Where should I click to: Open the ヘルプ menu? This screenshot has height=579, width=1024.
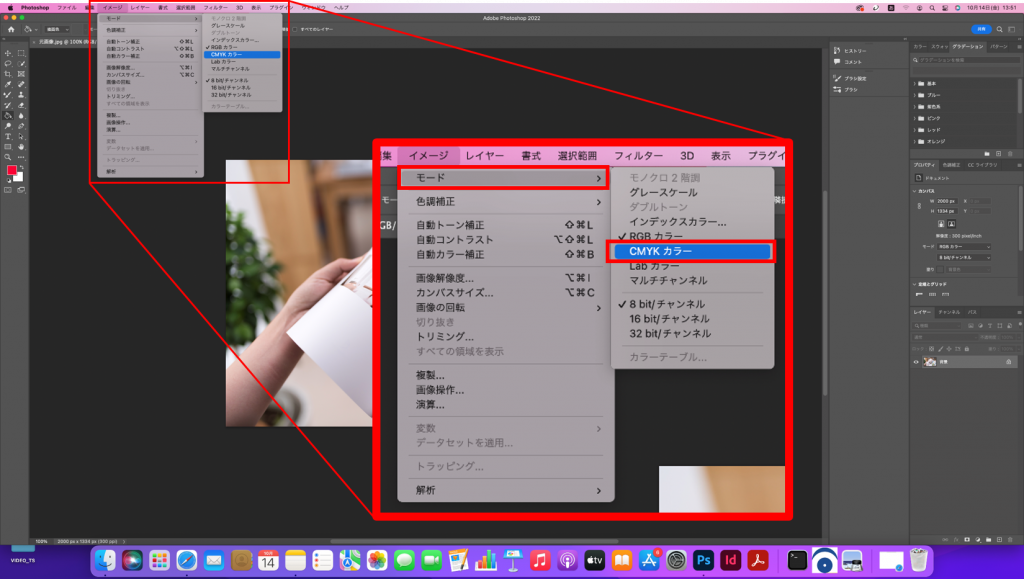click(342, 8)
